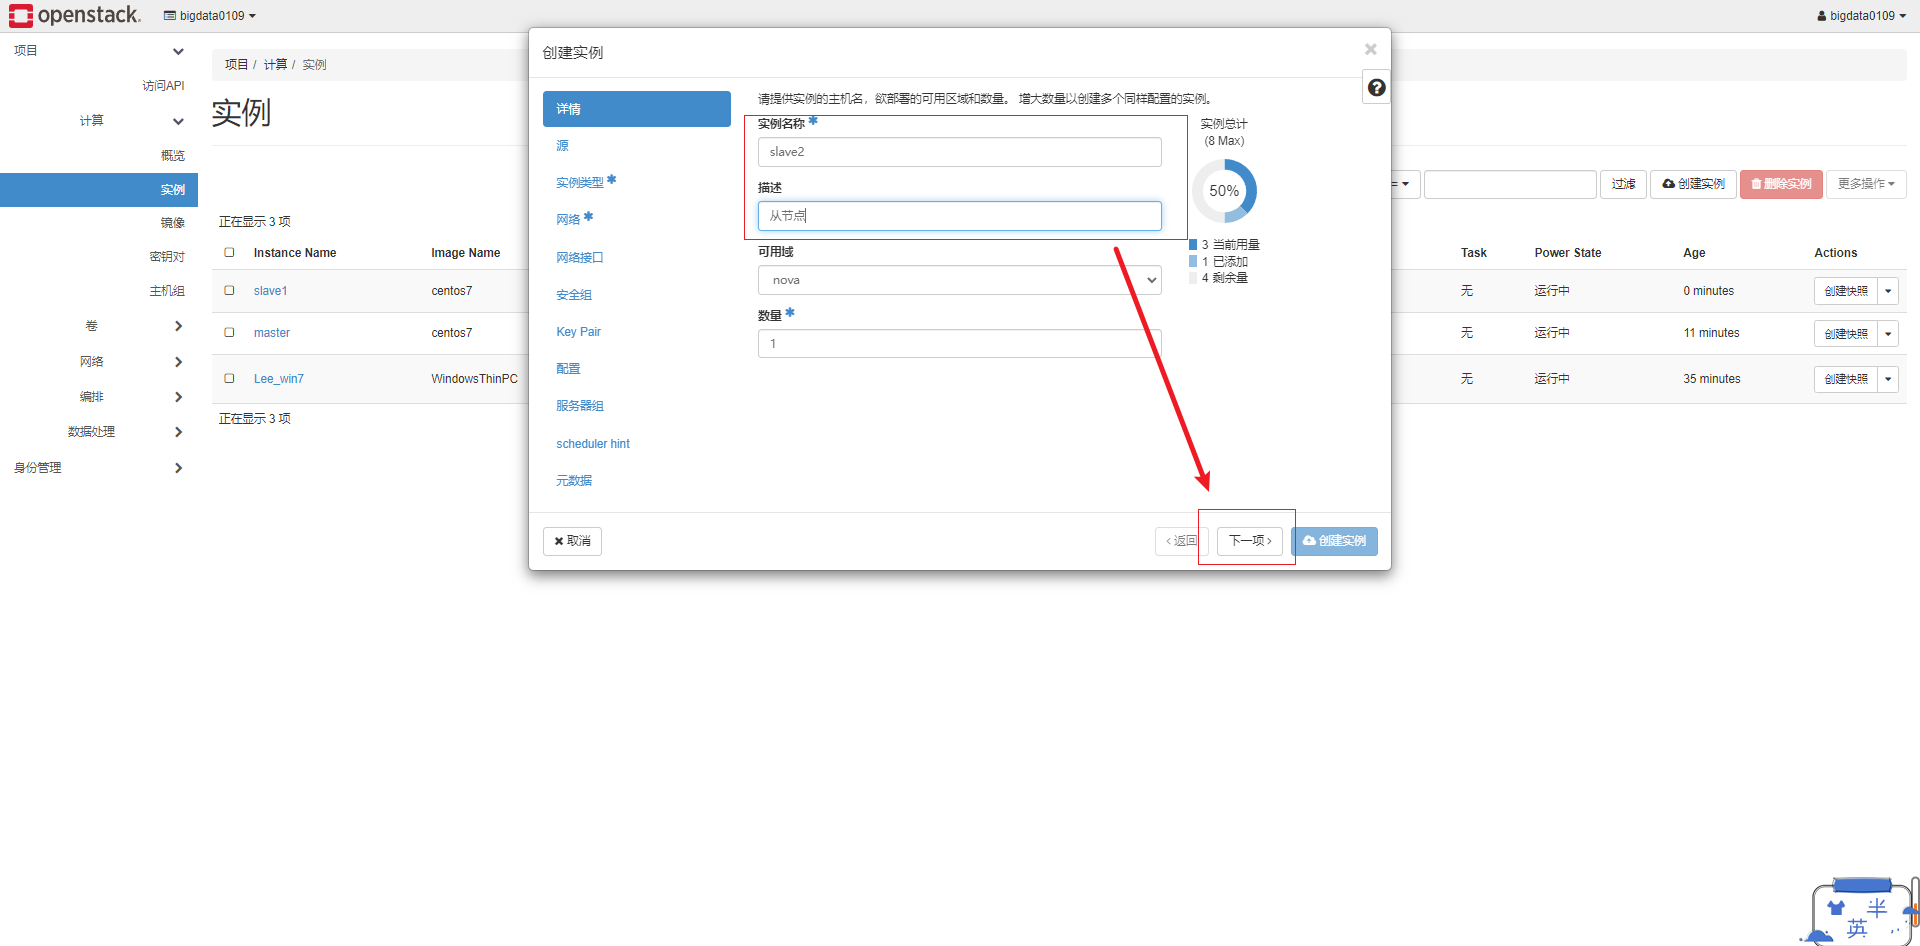Open the Lee_win7 instance link
The image size is (1920, 946).
click(278, 379)
